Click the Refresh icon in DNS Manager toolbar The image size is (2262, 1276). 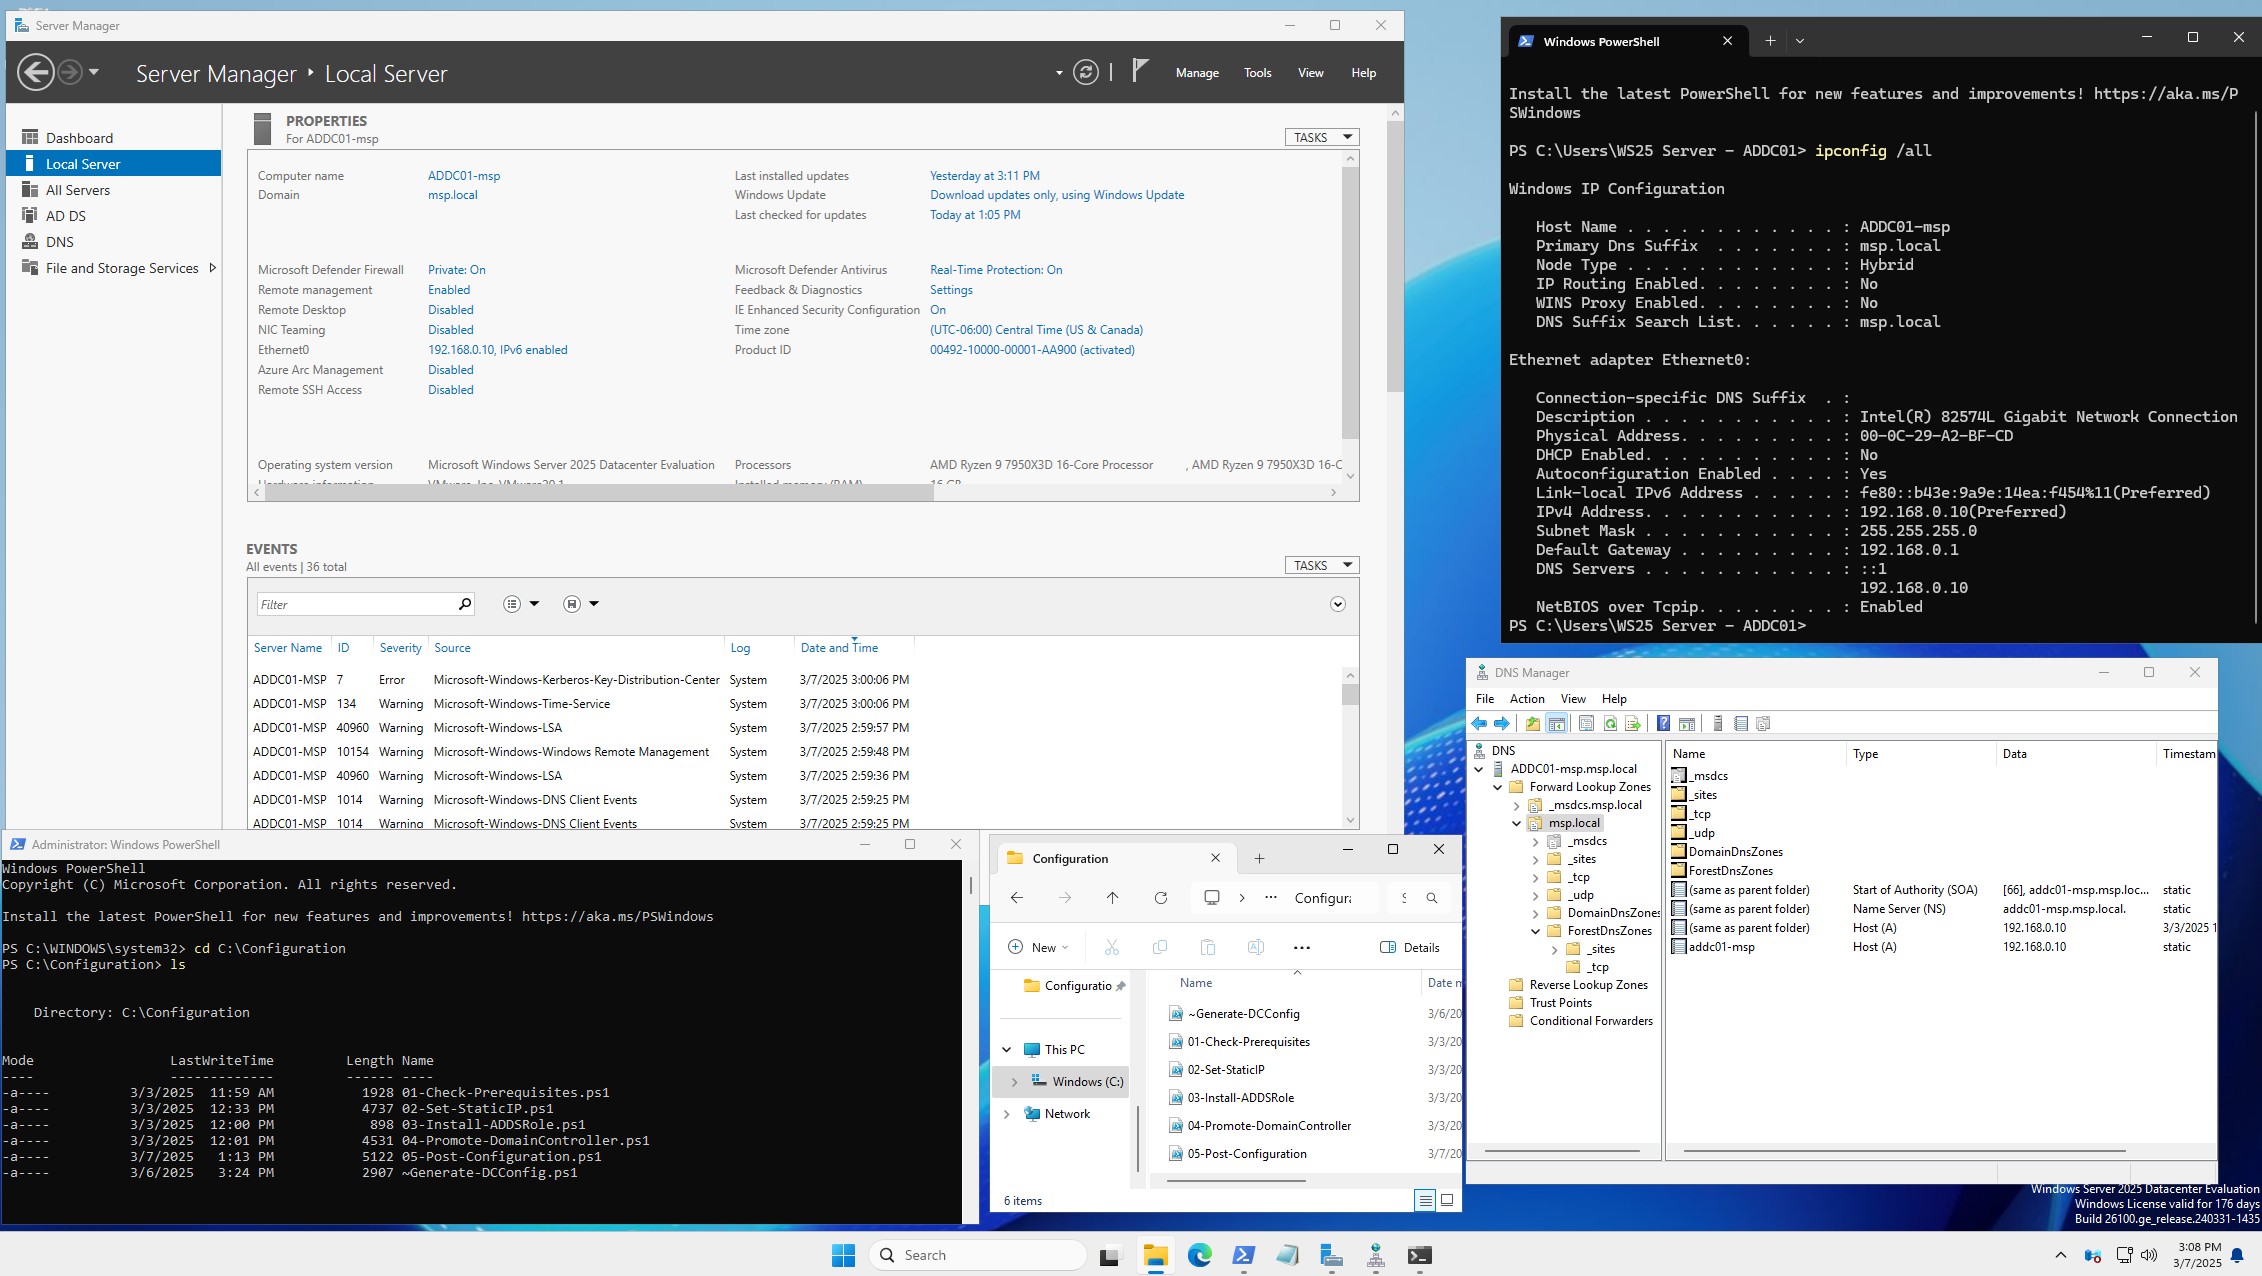tap(1610, 723)
